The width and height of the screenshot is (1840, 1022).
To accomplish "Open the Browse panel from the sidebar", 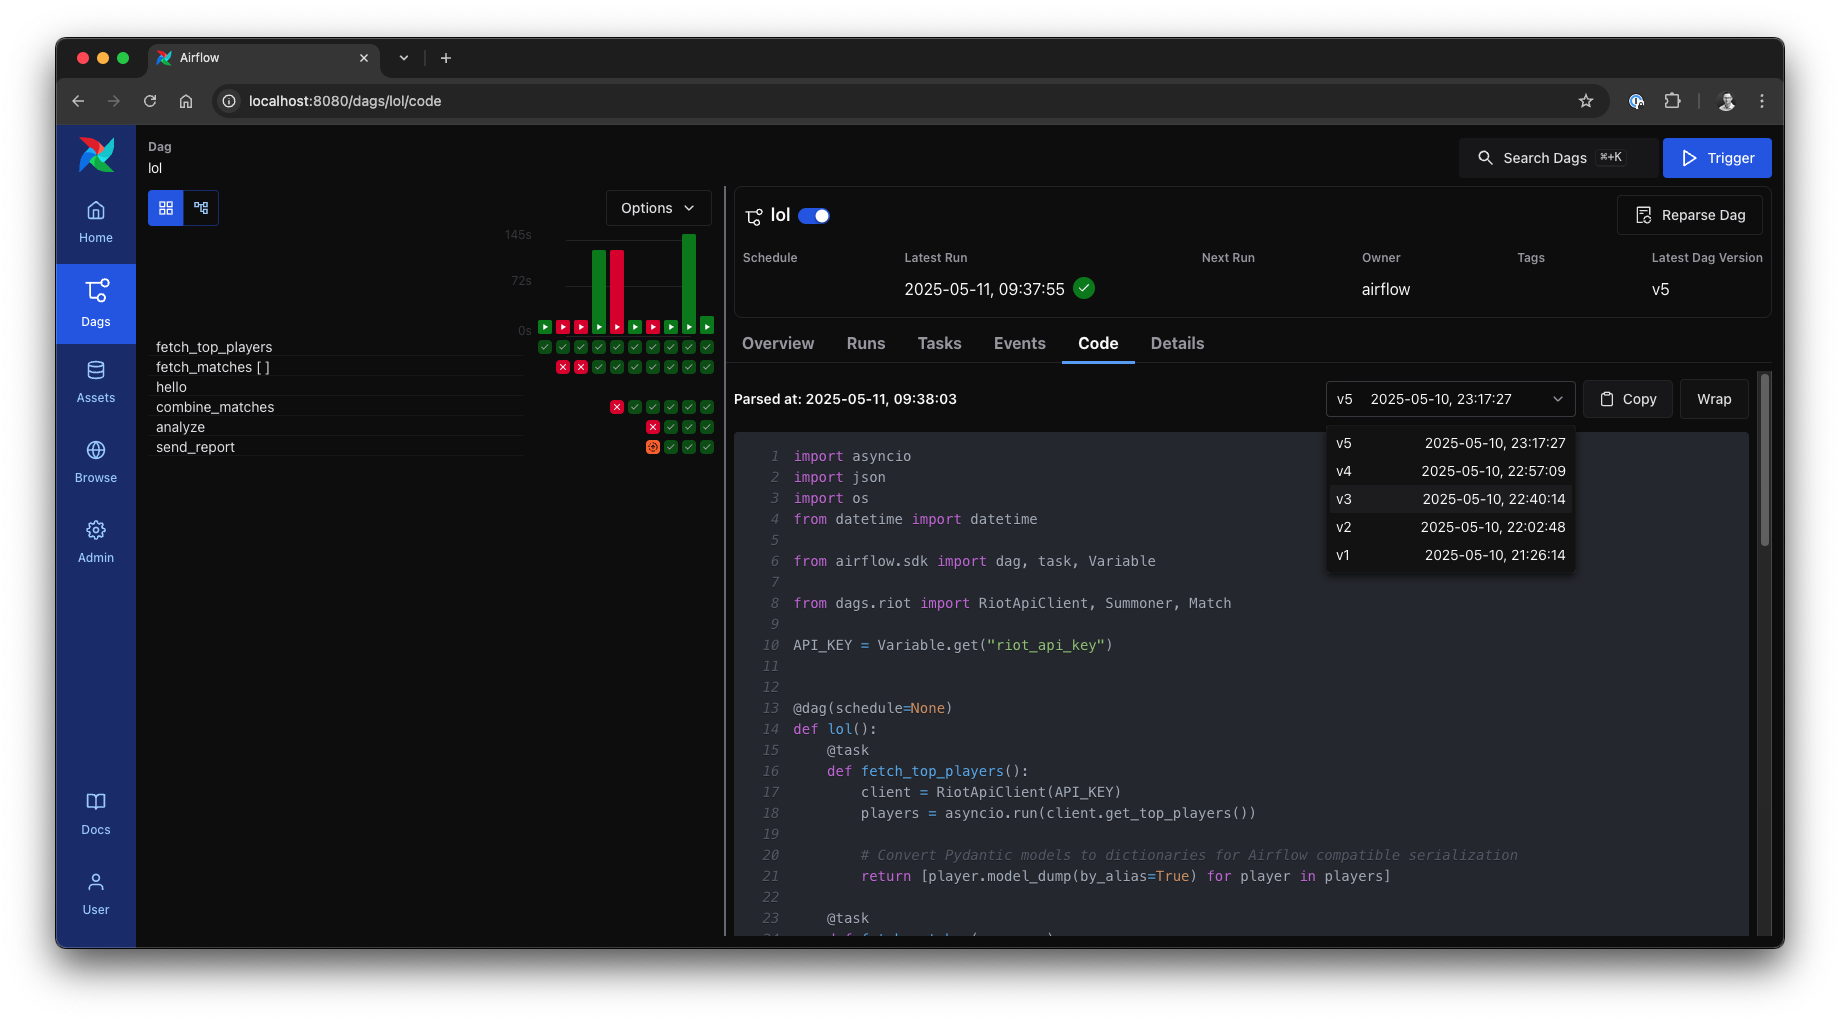I will click(95, 460).
